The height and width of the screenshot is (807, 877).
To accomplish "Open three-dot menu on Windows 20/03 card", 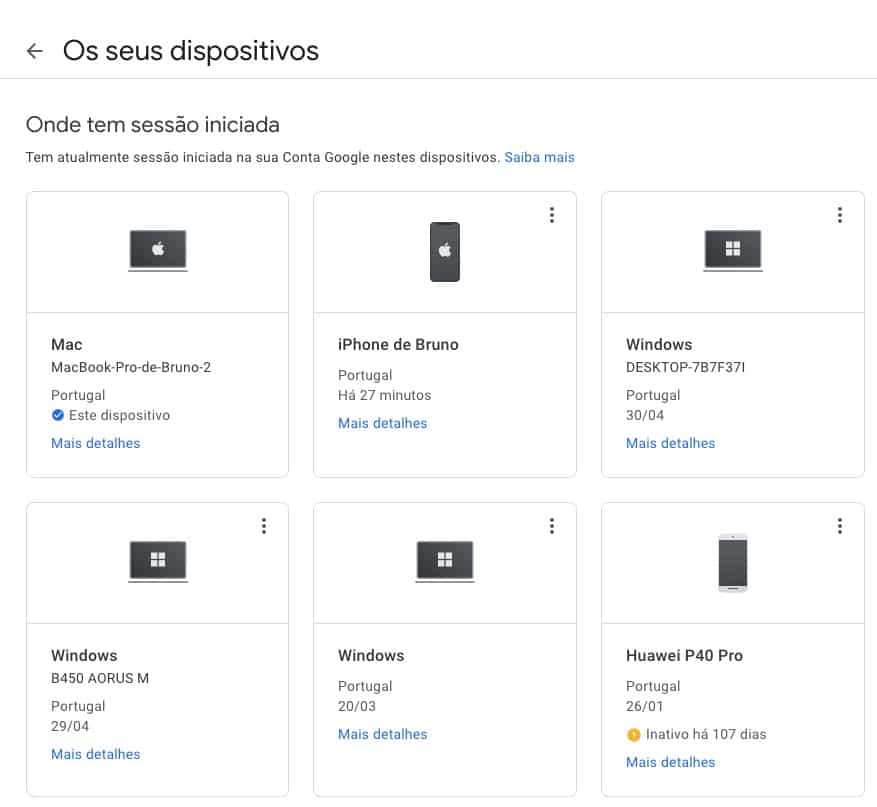I will [x=551, y=526].
